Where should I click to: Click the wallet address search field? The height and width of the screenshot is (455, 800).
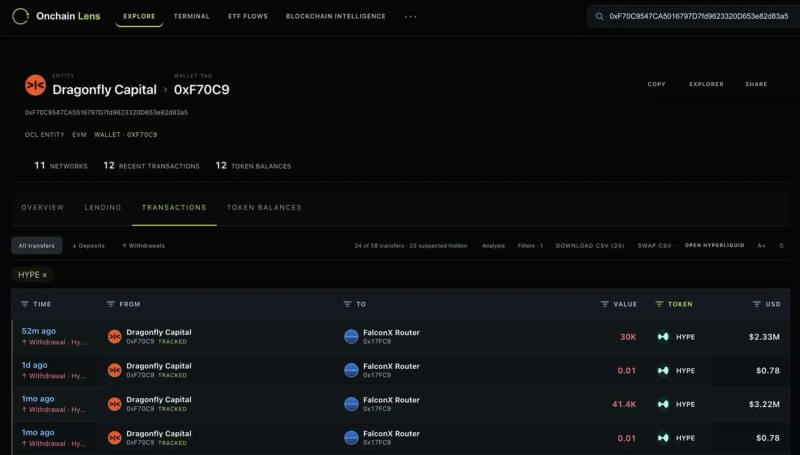694,16
